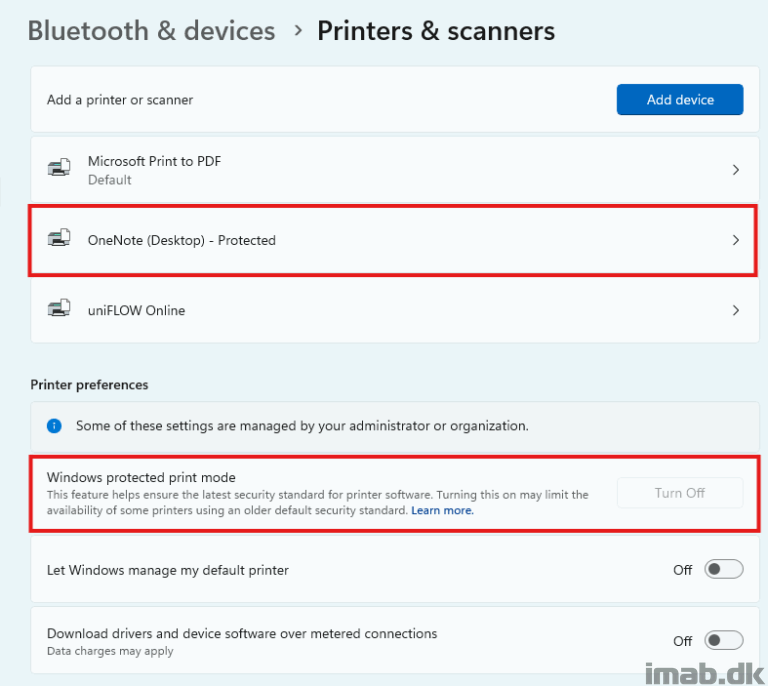Expand uniFLOW Online chevron arrow
The width and height of the screenshot is (768, 686).
point(736,310)
